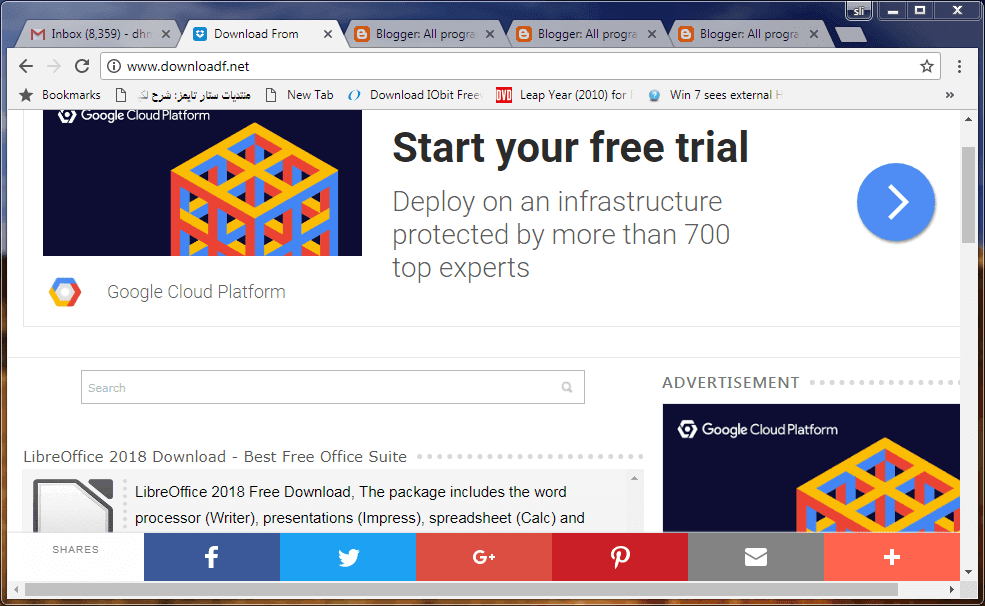Image resolution: width=985 pixels, height=606 pixels.
Task: Open more sharing options with the plus icon
Action: pyautogui.click(x=891, y=557)
